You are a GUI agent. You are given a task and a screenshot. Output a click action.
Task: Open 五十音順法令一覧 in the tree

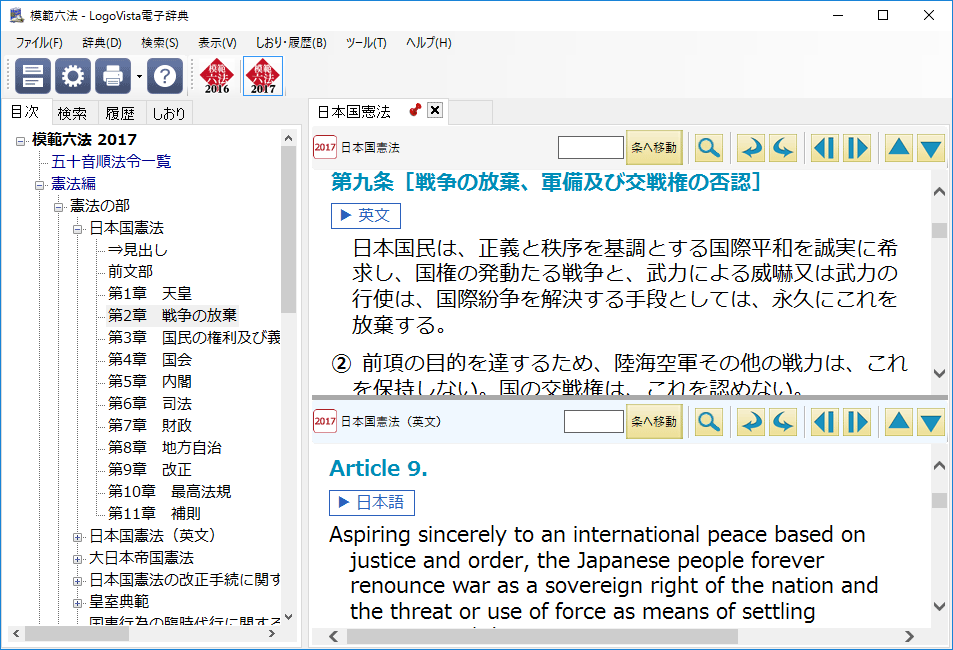(111, 162)
